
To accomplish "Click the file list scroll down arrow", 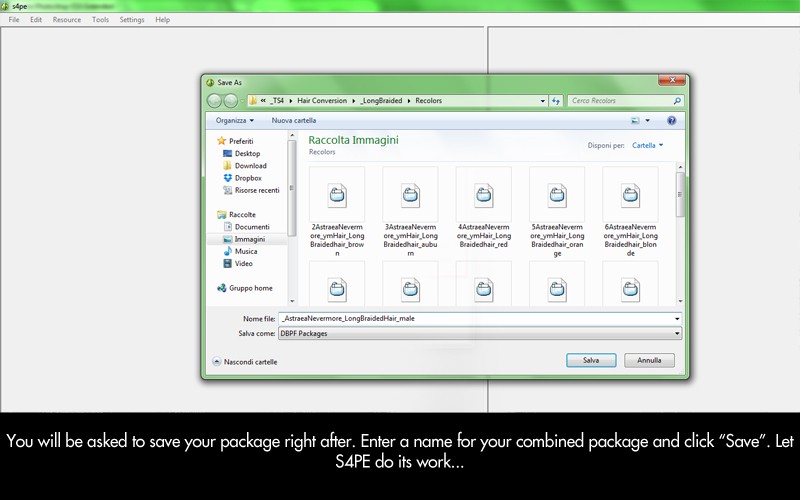I will pyautogui.click(x=680, y=301).
